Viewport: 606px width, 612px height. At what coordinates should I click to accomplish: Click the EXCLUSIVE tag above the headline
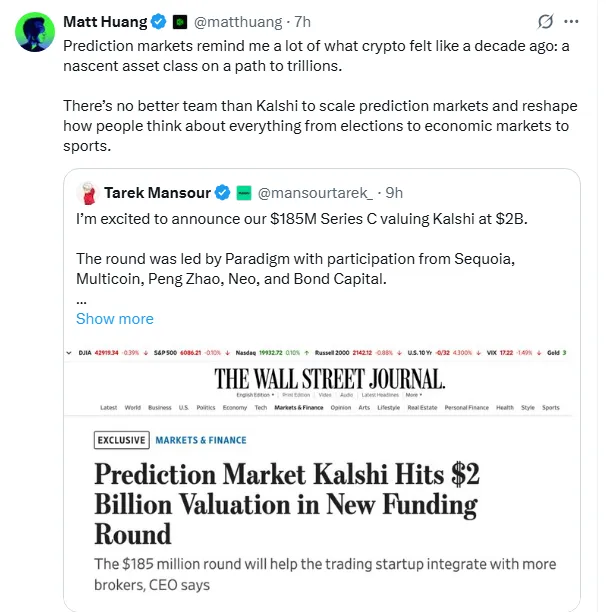point(121,440)
